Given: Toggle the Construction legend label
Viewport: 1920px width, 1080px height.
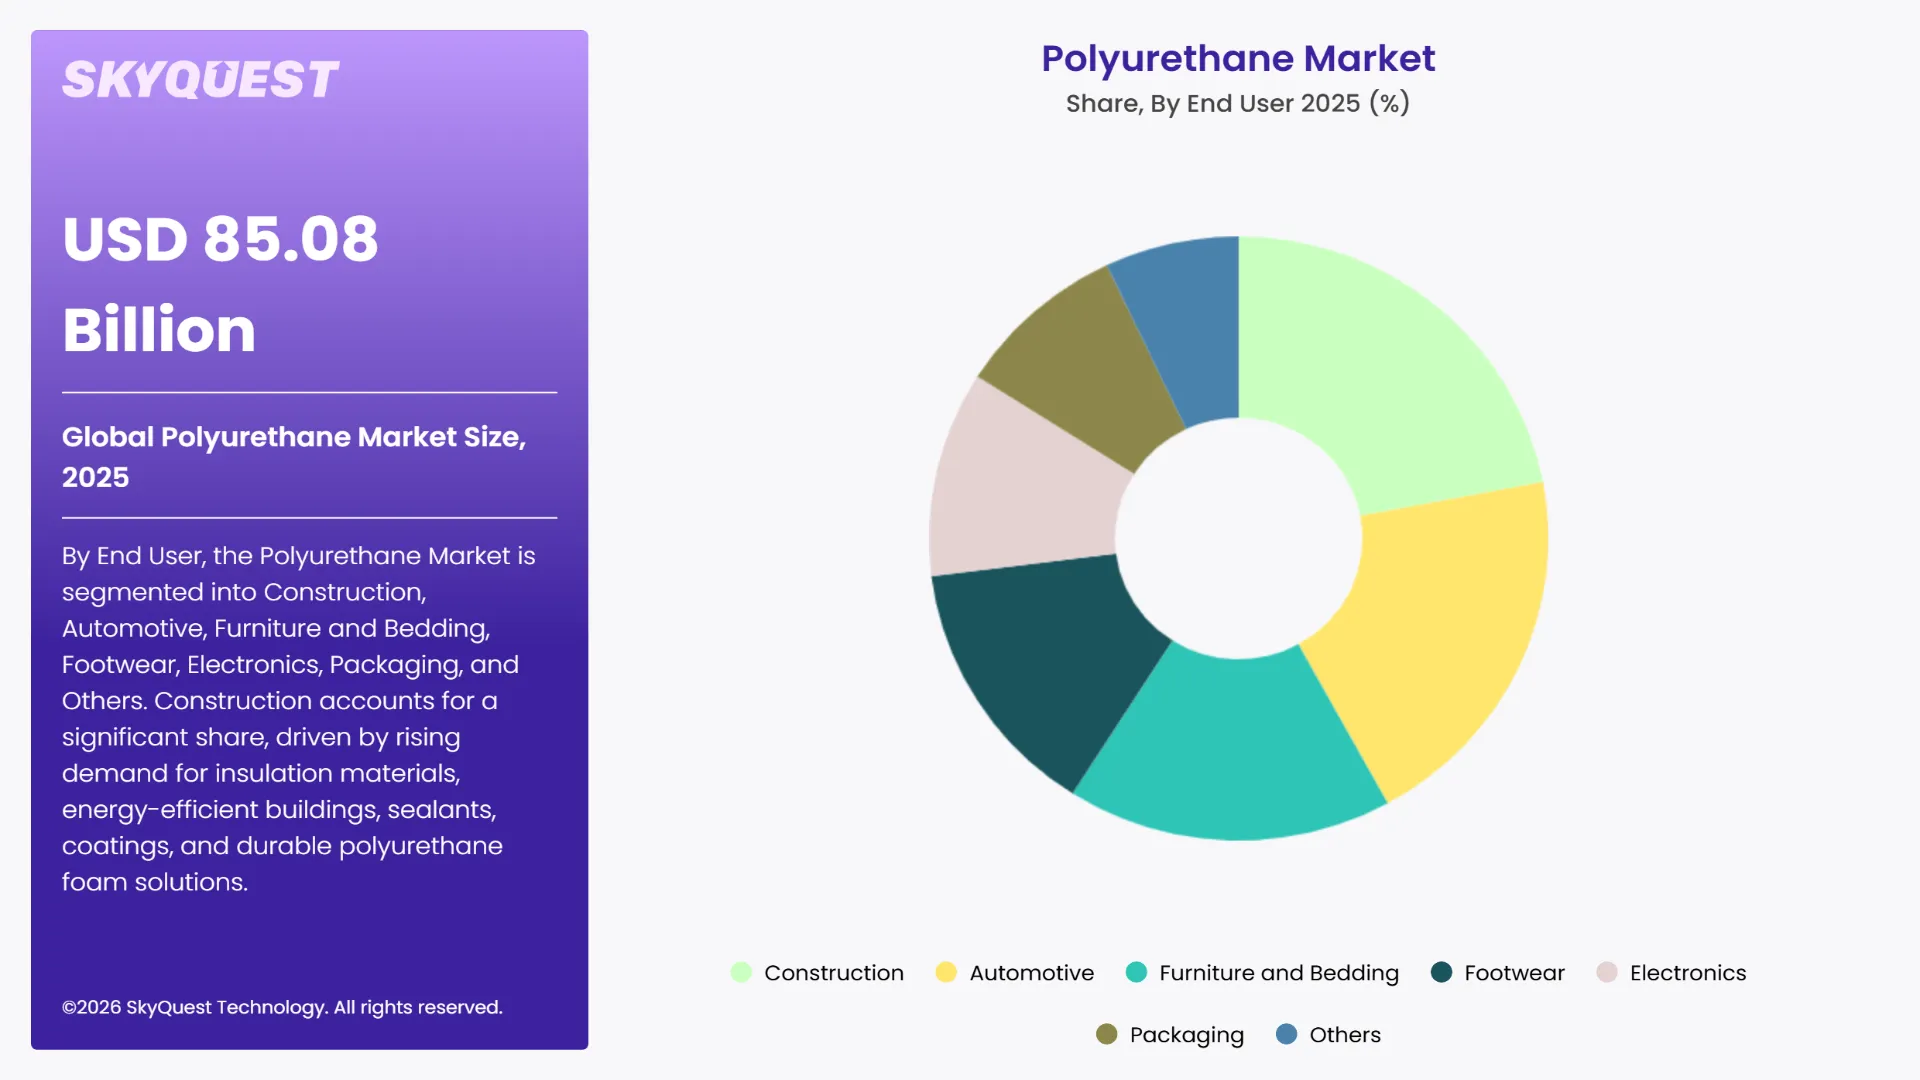Looking at the screenshot, I should click(x=834, y=973).
